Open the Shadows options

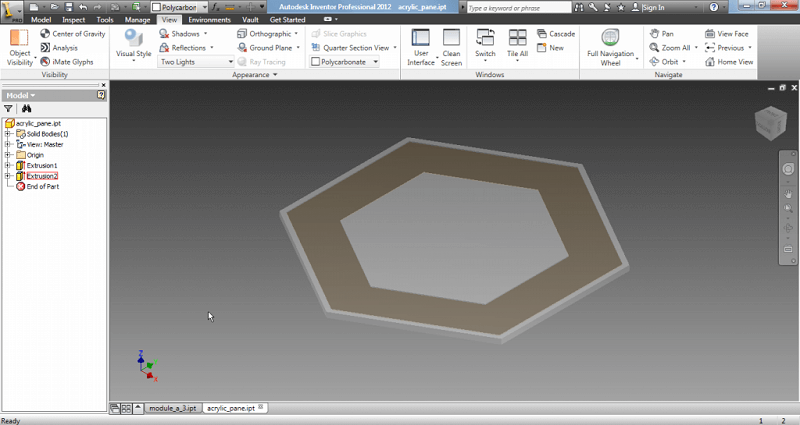184,34
